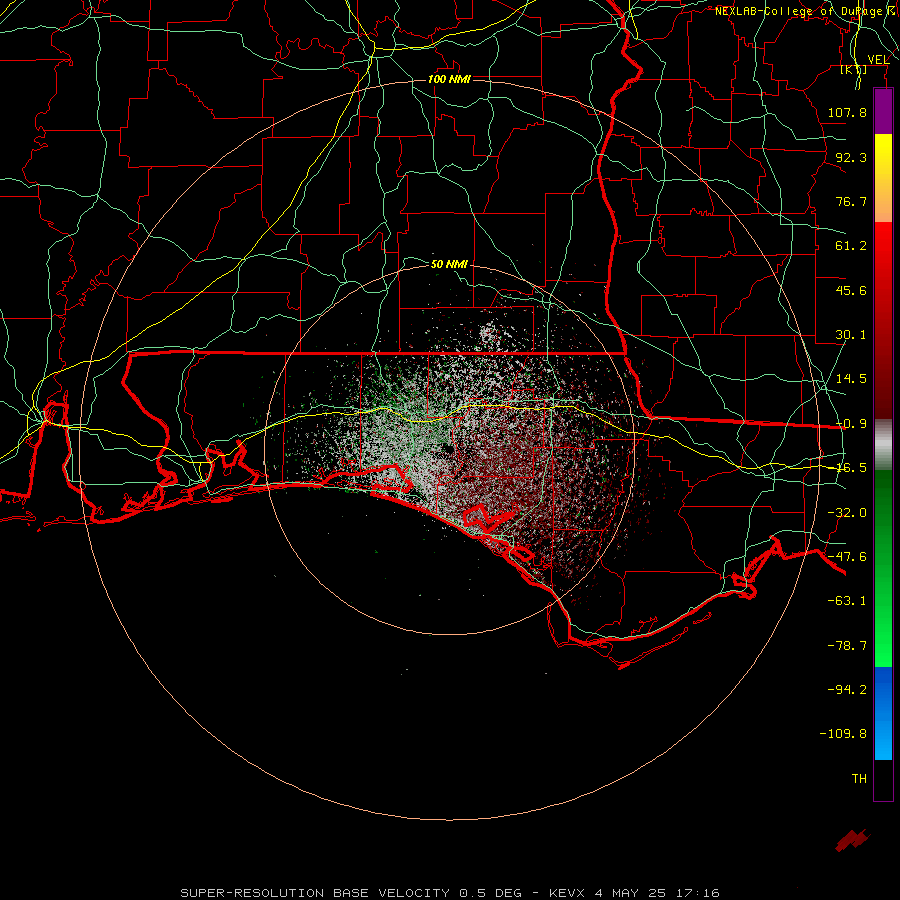Select the -63.1 scale value
The image size is (900, 900).
pos(847,601)
